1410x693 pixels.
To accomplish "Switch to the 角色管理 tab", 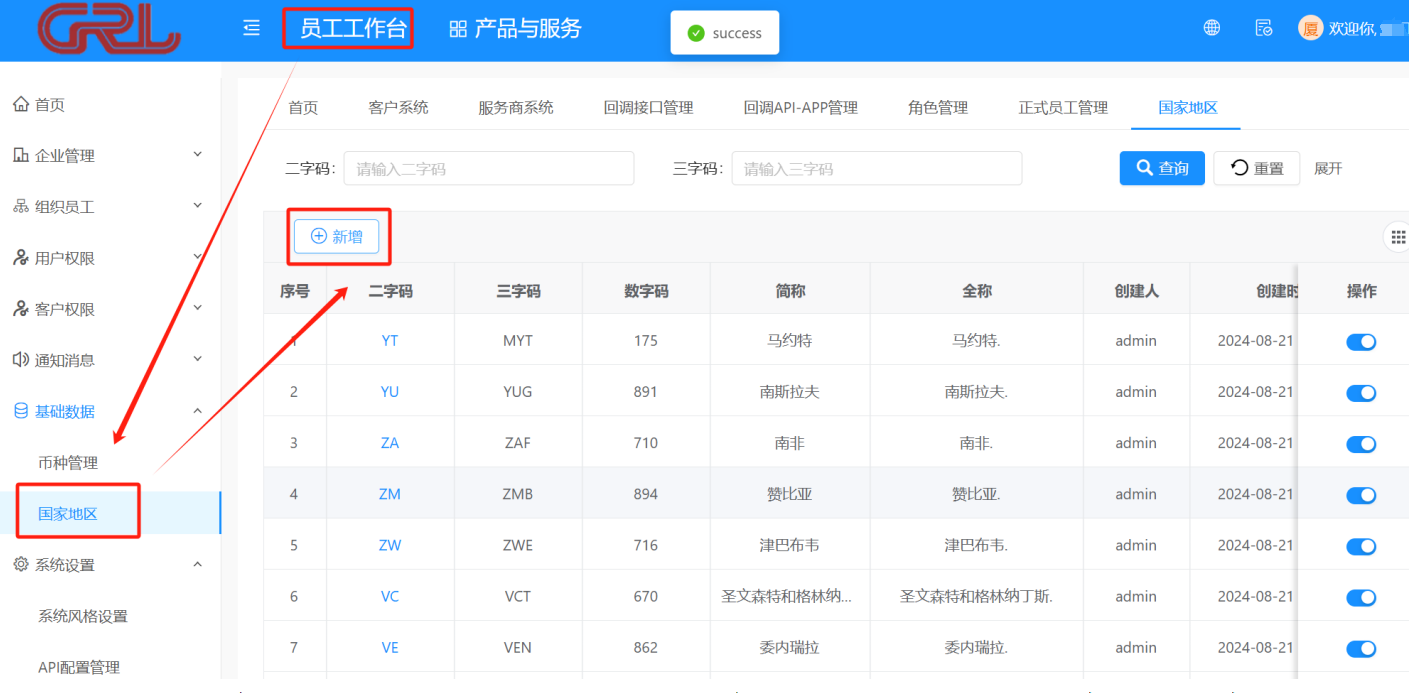I will point(937,107).
